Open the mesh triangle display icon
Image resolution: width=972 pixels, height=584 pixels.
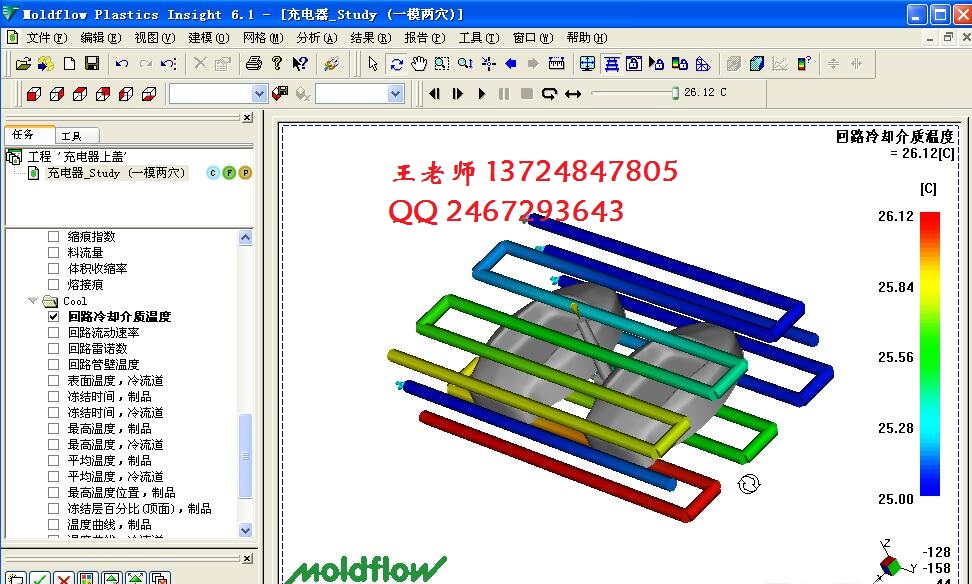point(702,63)
